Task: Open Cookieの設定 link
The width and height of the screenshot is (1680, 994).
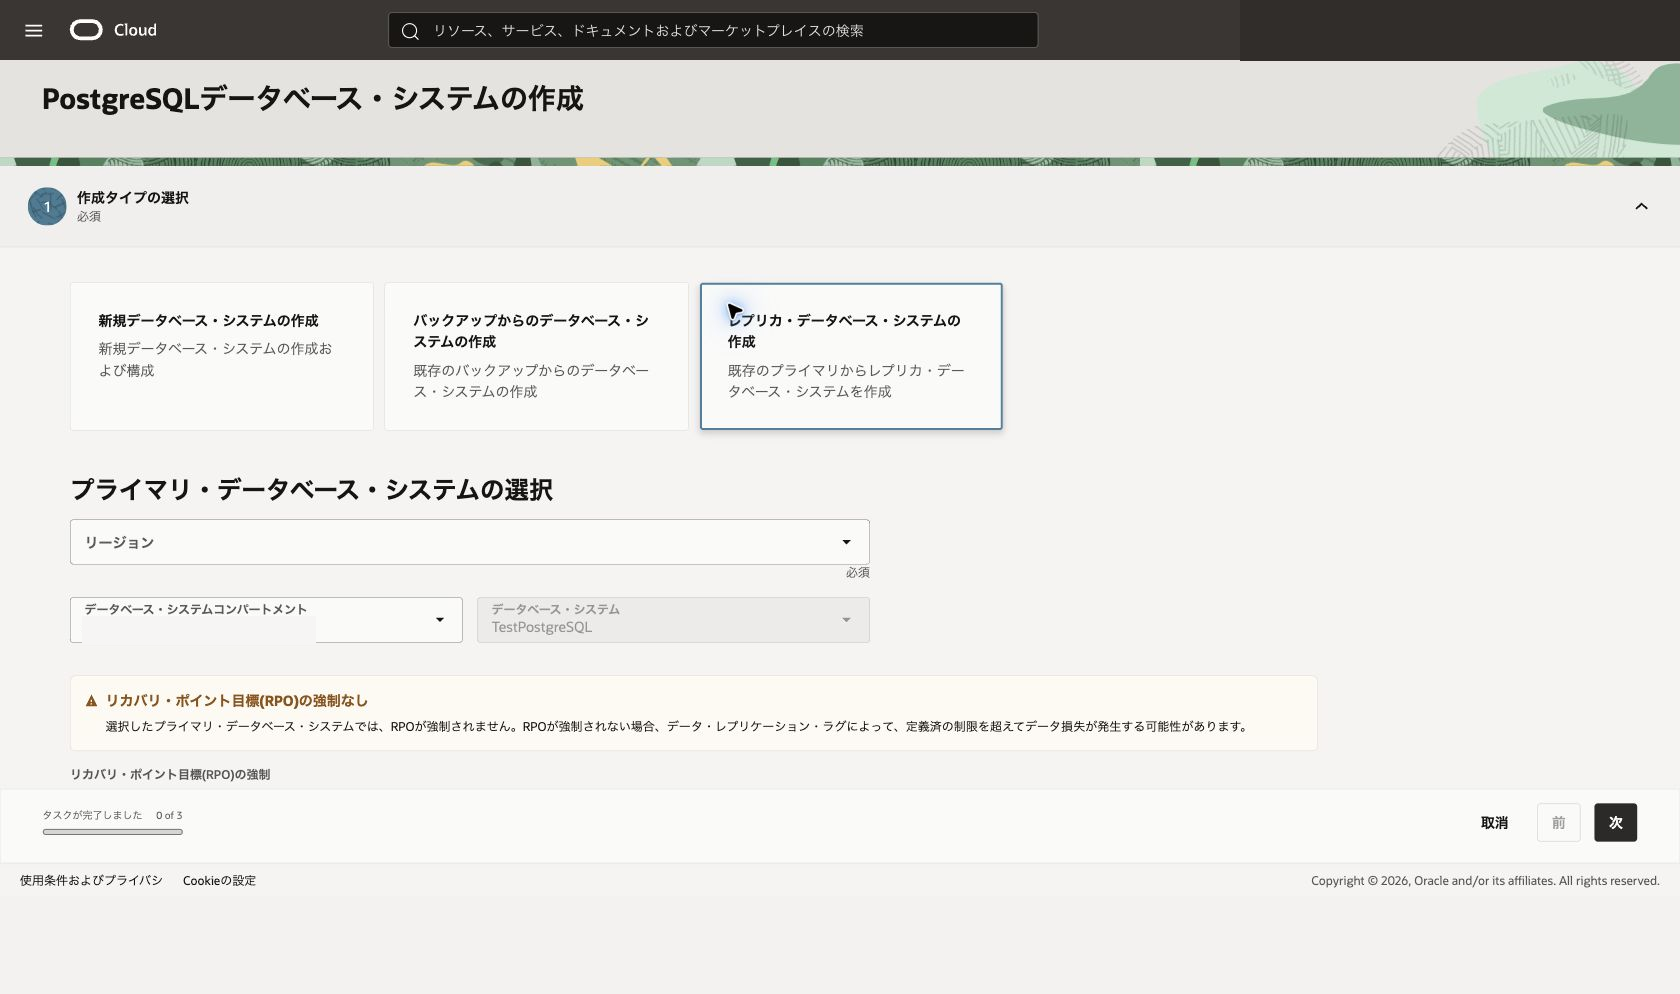Action: point(219,881)
